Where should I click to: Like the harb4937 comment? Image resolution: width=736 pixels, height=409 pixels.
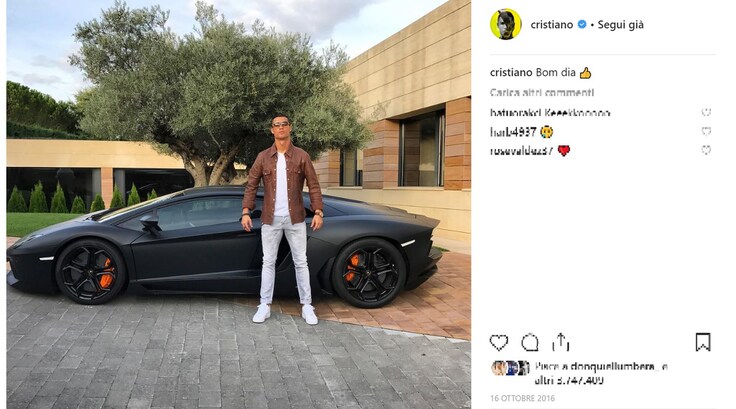pos(706,131)
